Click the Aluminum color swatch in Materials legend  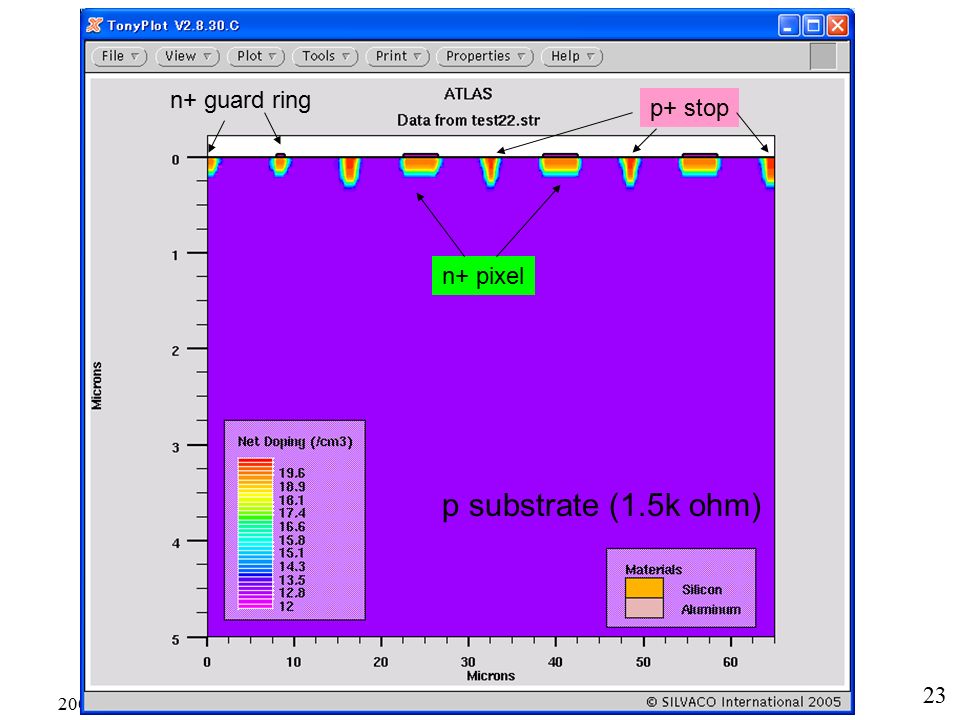[644, 608]
